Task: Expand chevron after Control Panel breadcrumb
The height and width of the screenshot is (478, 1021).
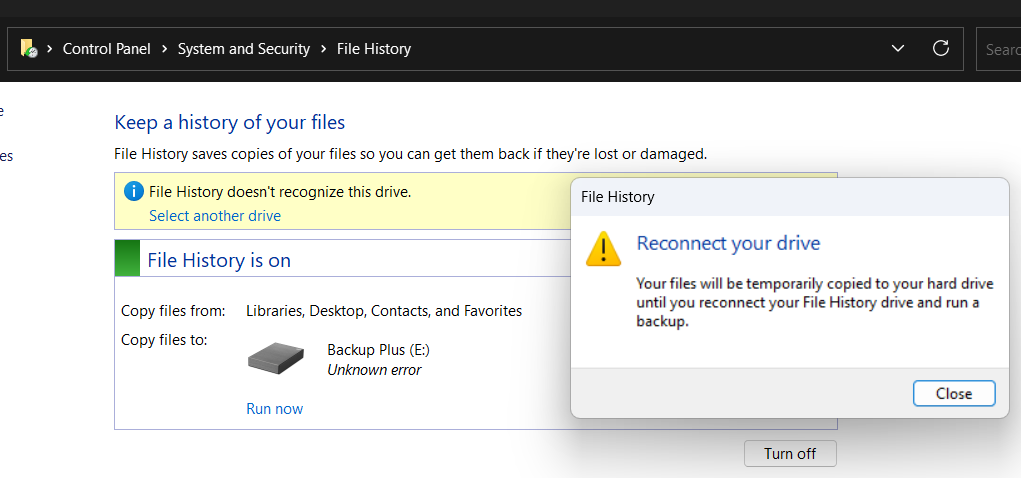Action: coord(164,48)
